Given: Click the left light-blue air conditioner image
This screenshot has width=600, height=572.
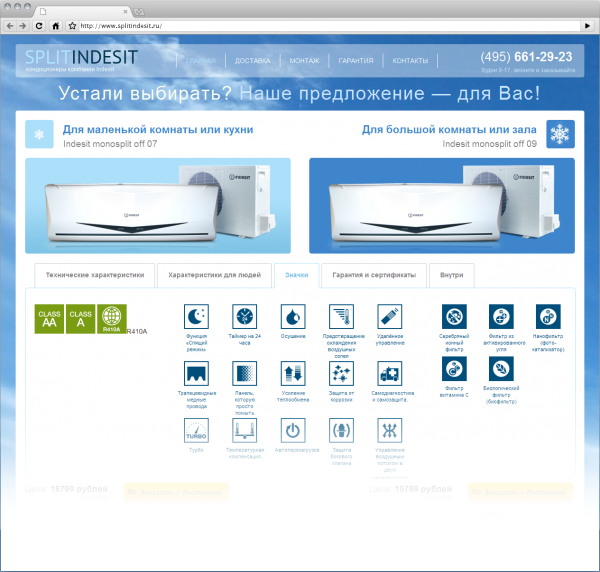Looking at the screenshot, I should [158, 206].
